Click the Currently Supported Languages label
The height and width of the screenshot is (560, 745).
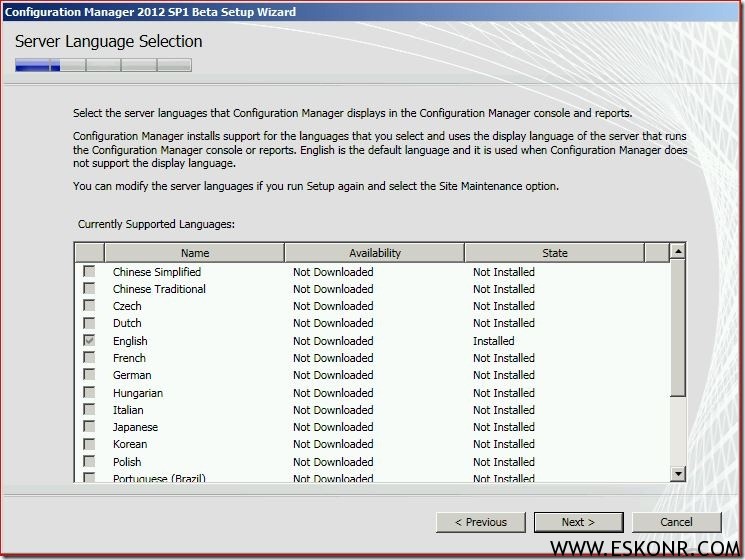click(x=156, y=224)
